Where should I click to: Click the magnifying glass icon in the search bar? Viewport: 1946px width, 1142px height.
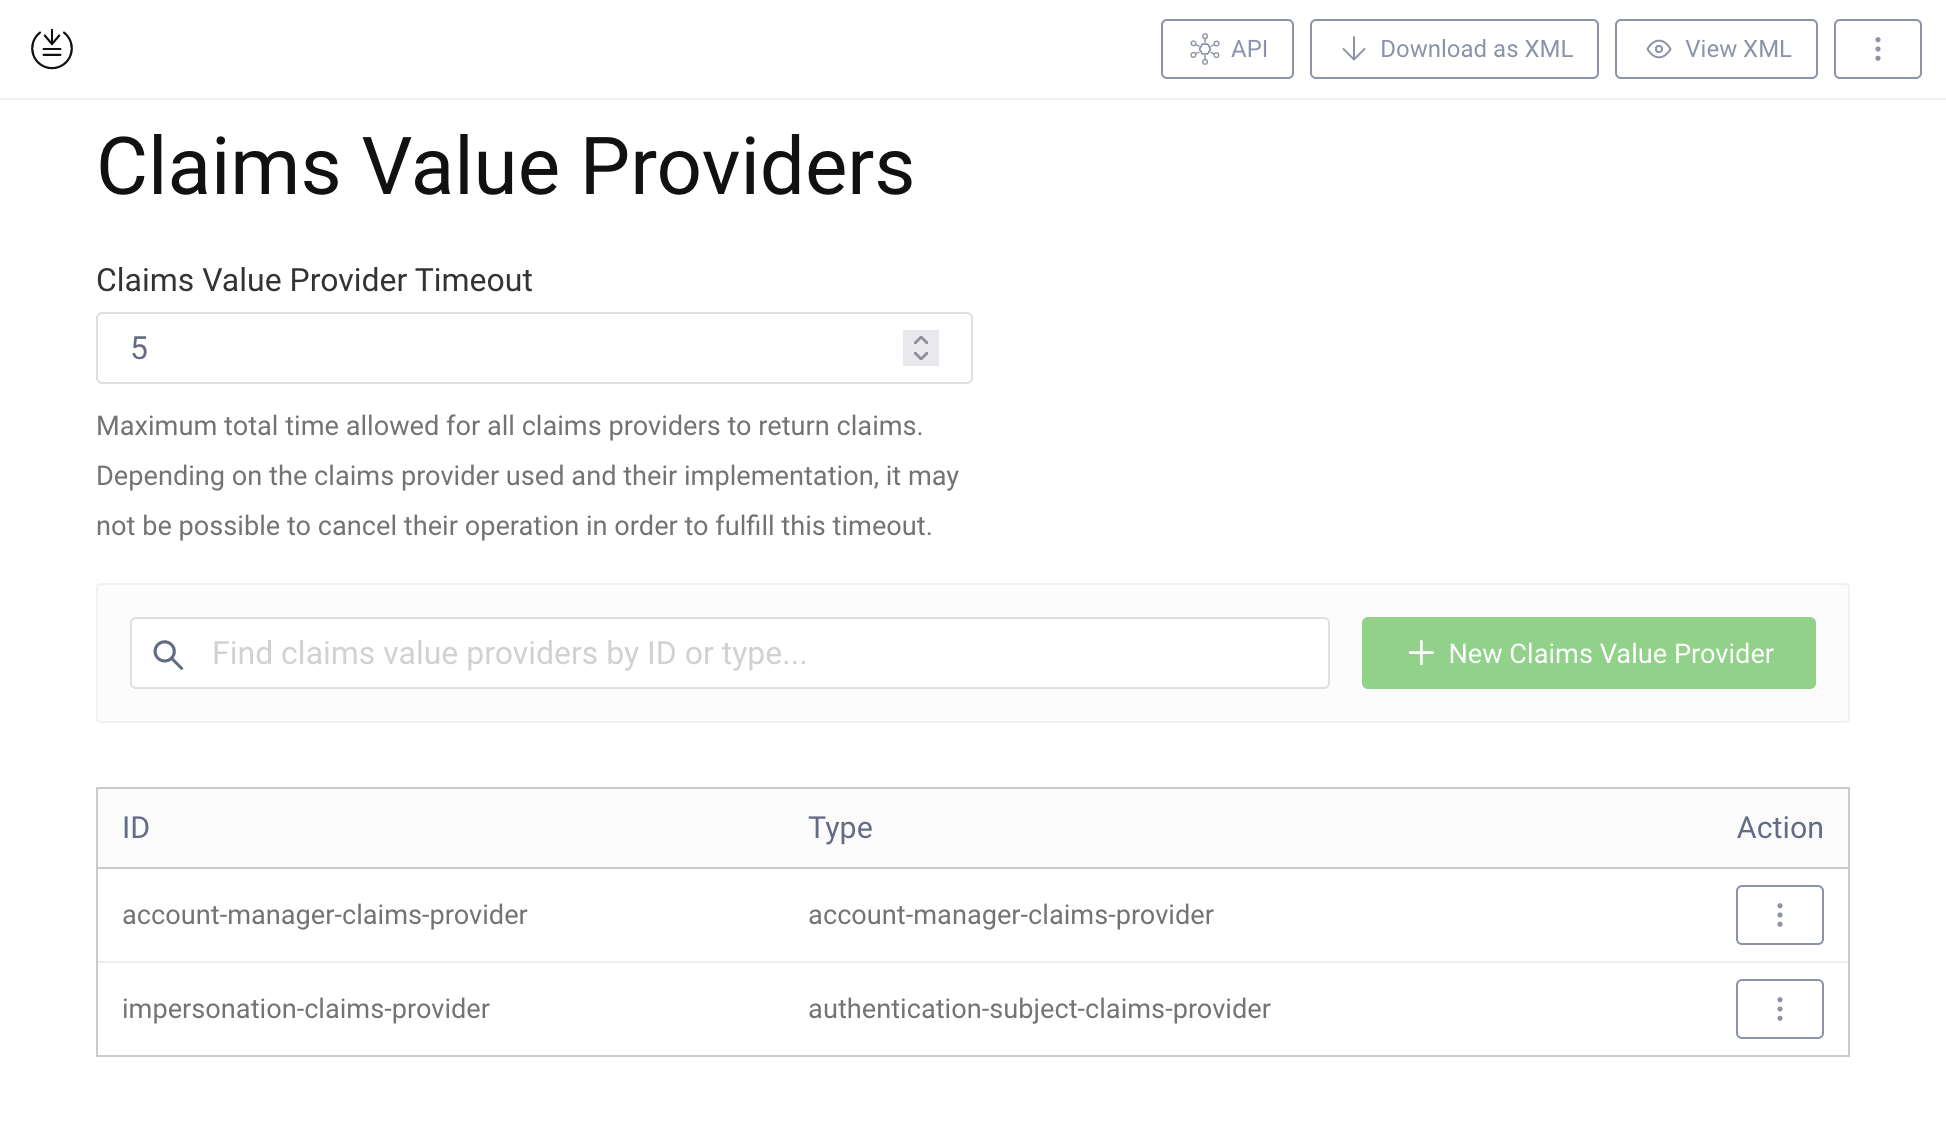168,653
